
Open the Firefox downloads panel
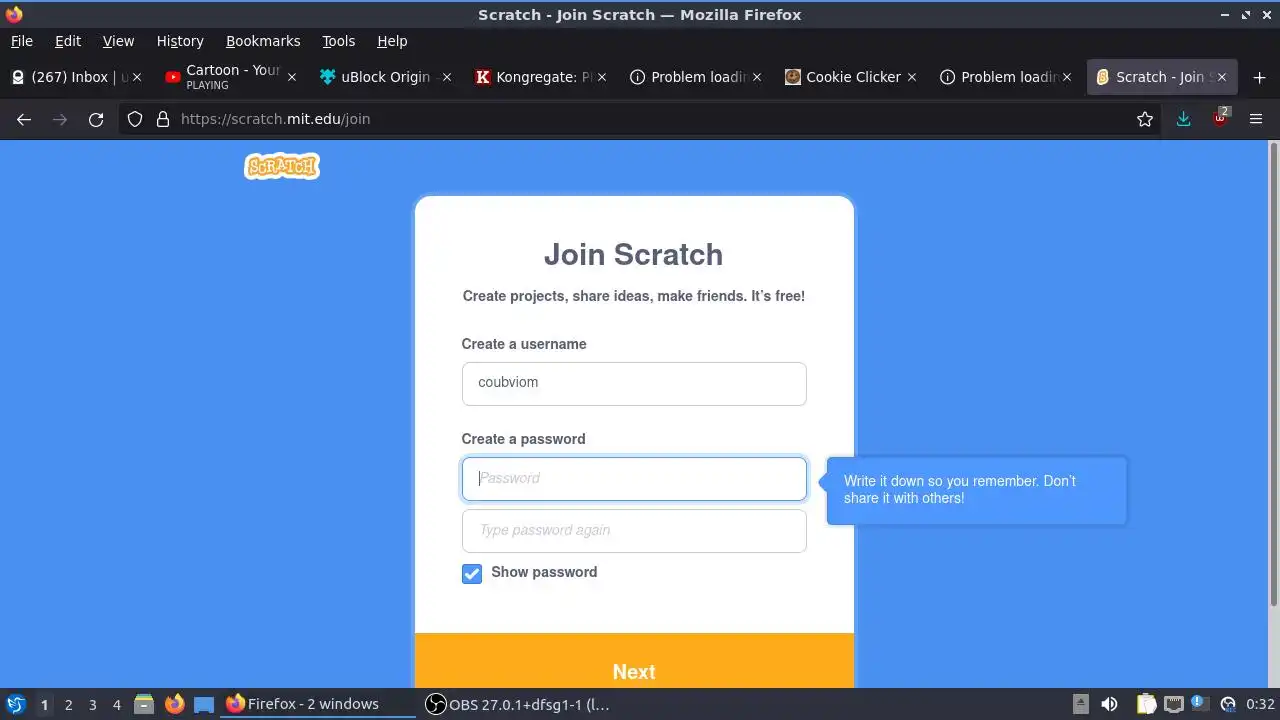1184,119
